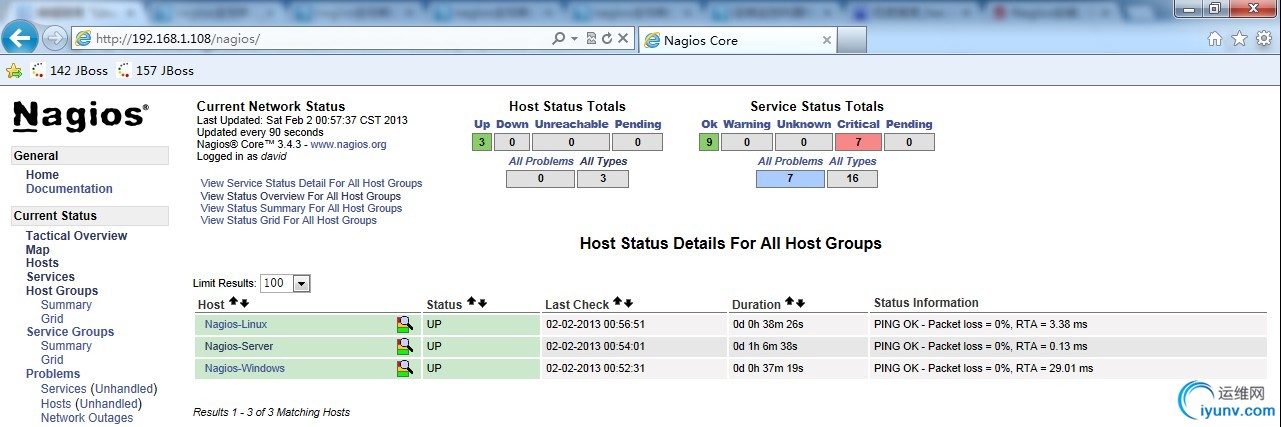1281x427 pixels.
Task: Sort Last Check column descending with down arrow
Action: point(628,303)
